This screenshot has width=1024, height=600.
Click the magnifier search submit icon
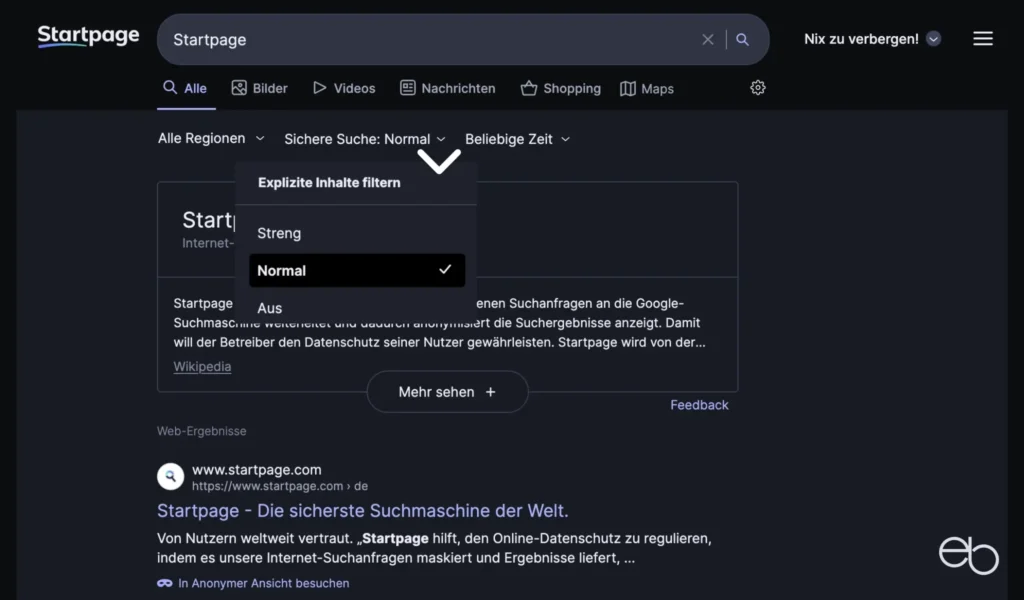(x=743, y=40)
